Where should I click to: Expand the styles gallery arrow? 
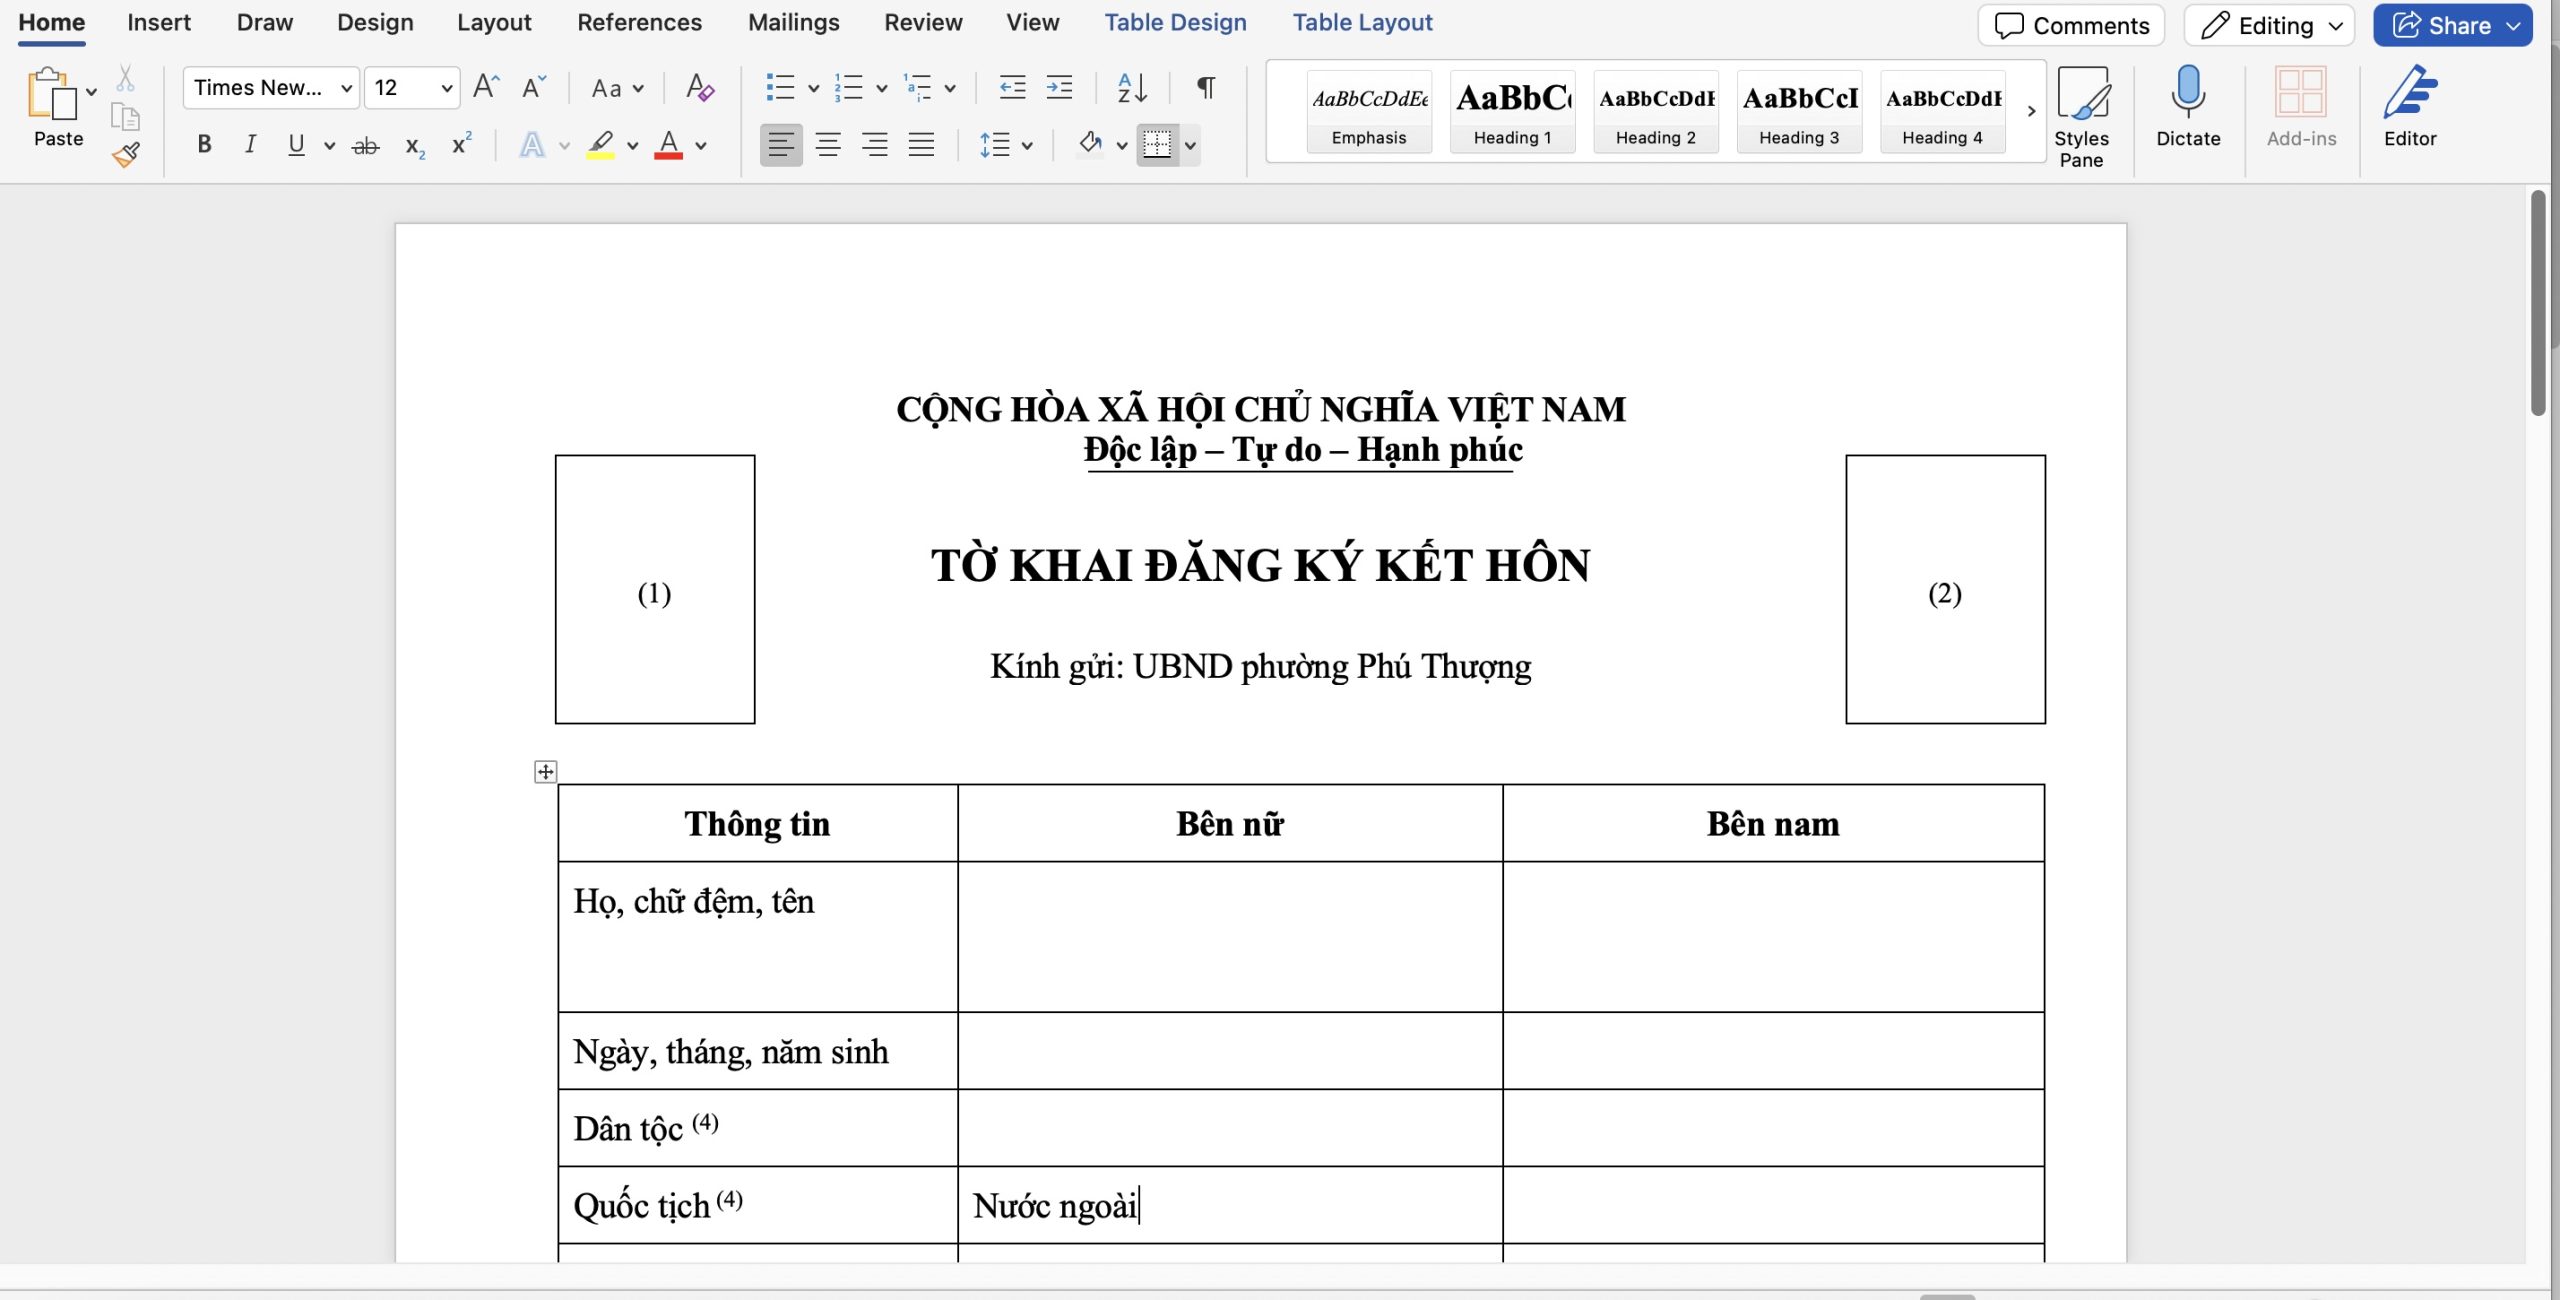2031,111
